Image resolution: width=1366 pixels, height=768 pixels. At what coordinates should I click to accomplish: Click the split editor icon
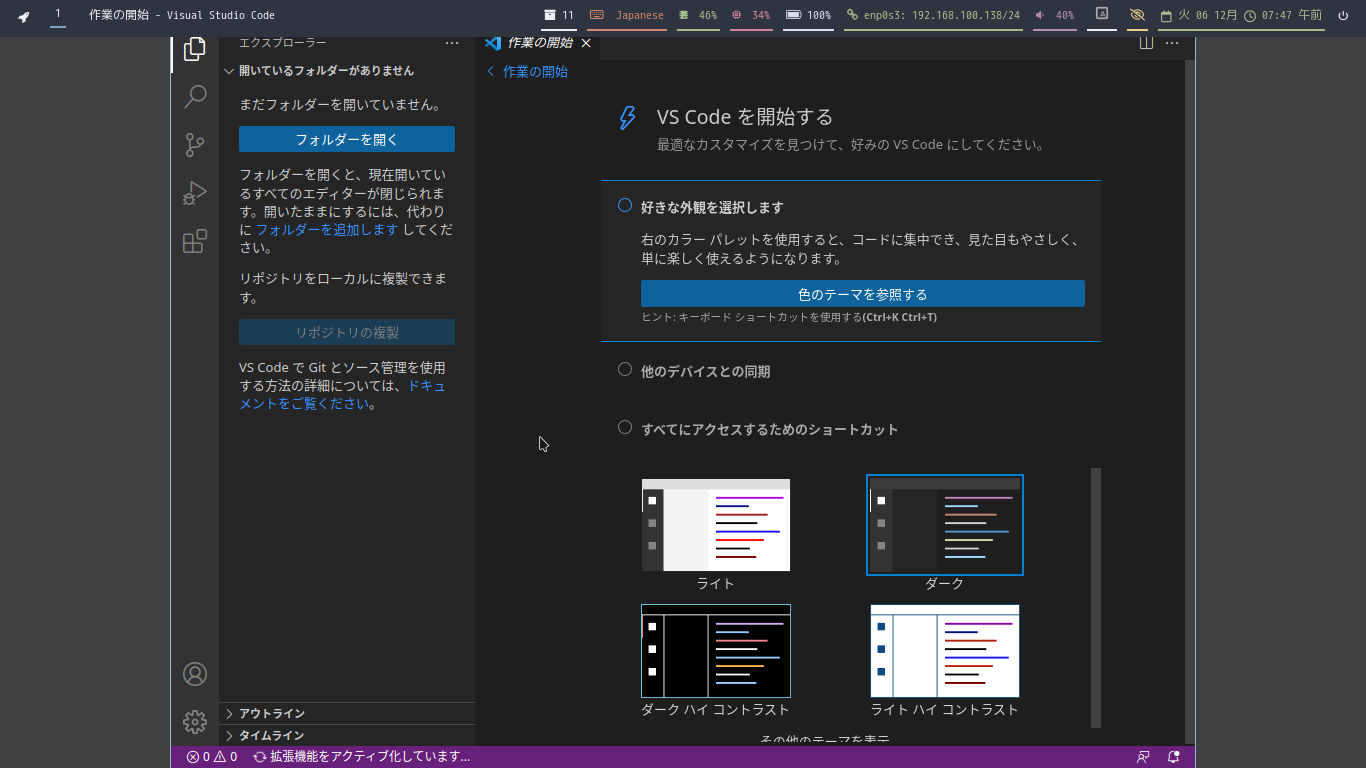1146,43
